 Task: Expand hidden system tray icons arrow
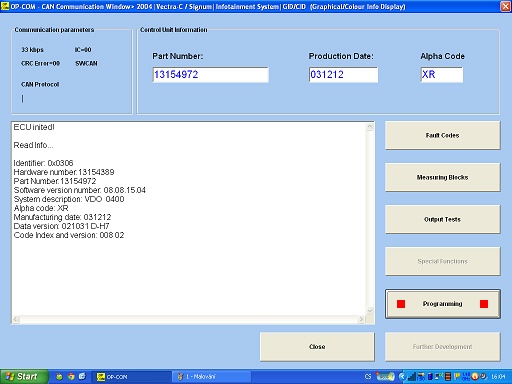(402, 377)
